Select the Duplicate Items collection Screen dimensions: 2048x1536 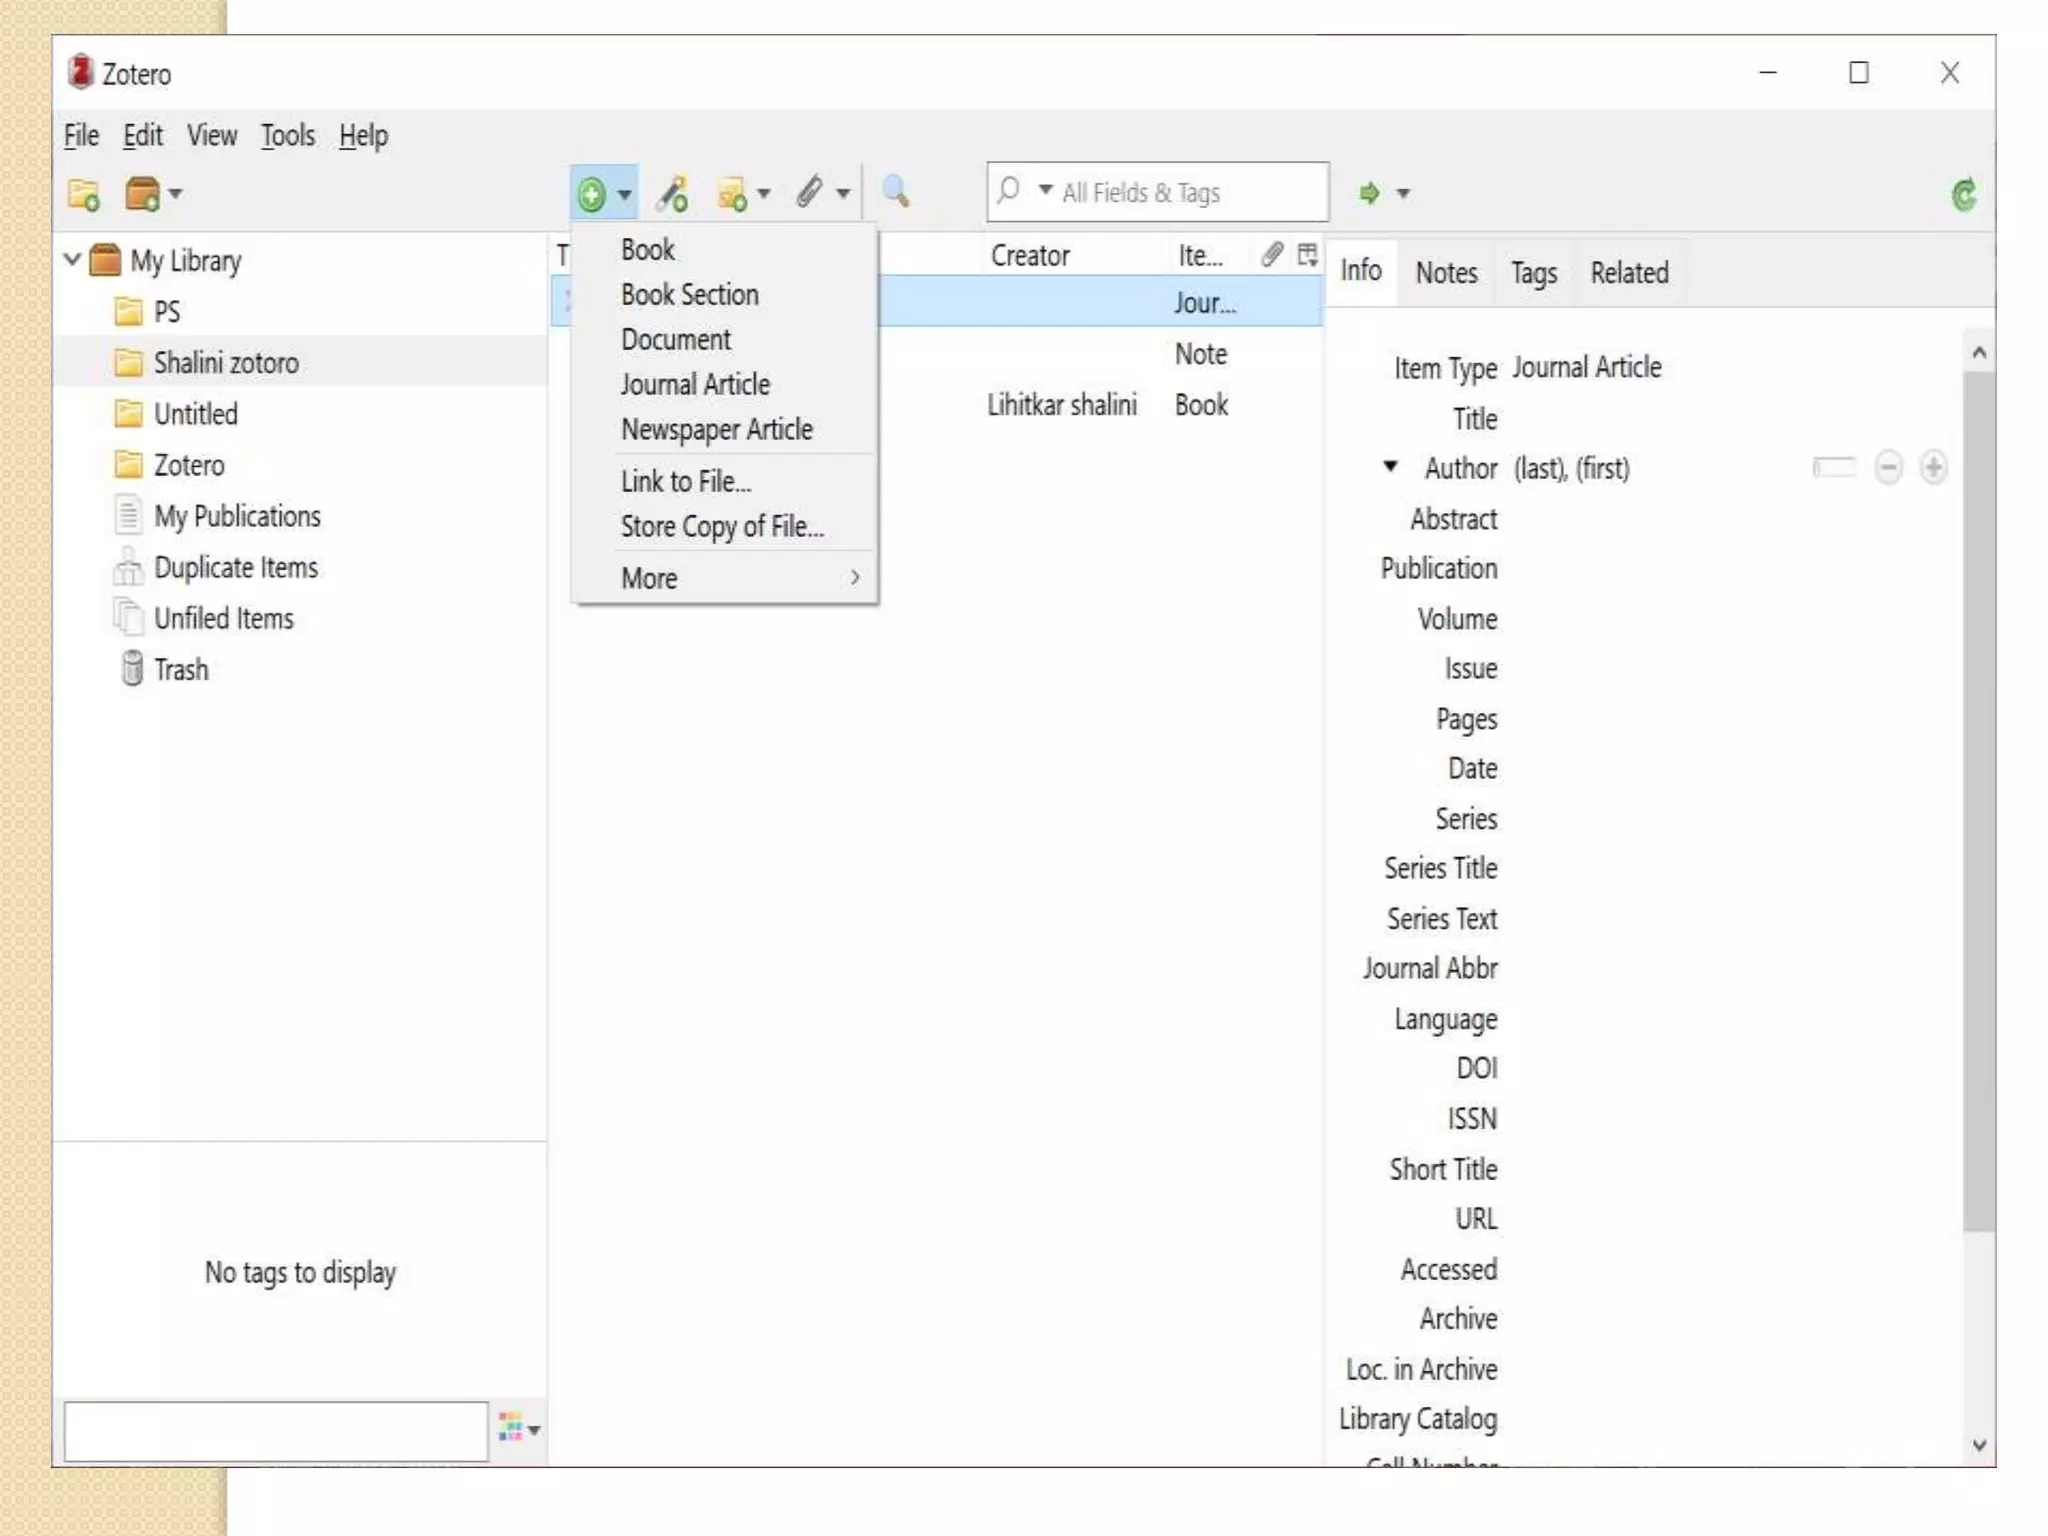[x=235, y=568]
